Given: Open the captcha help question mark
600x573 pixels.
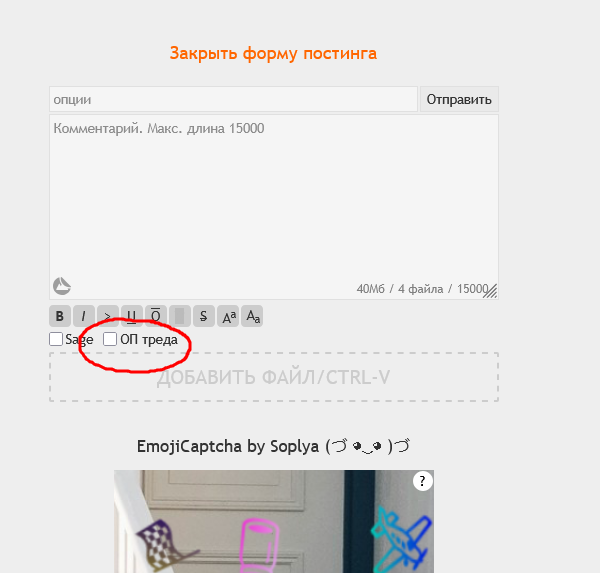Looking at the screenshot, I should tap(423, 481).
